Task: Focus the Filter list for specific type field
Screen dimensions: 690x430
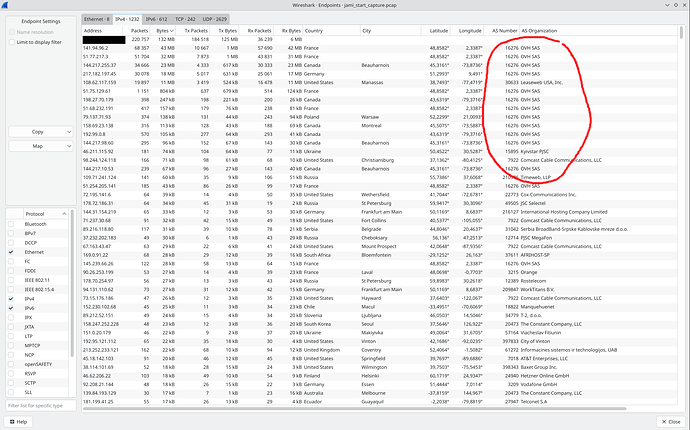Action: click(41, 406)
